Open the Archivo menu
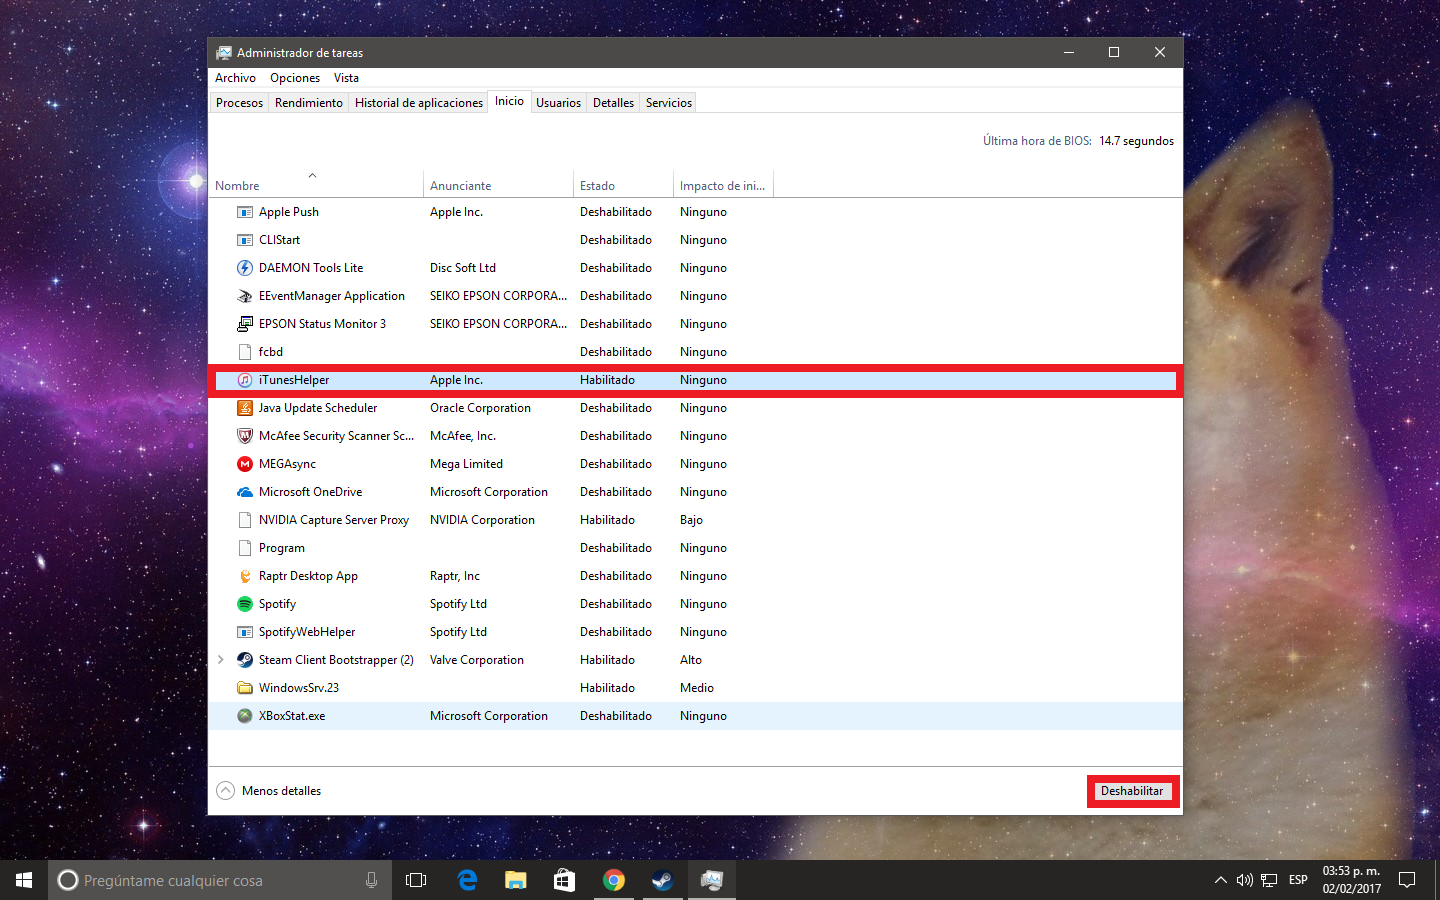Screen dimensions: 1440x900 point(235,78)
